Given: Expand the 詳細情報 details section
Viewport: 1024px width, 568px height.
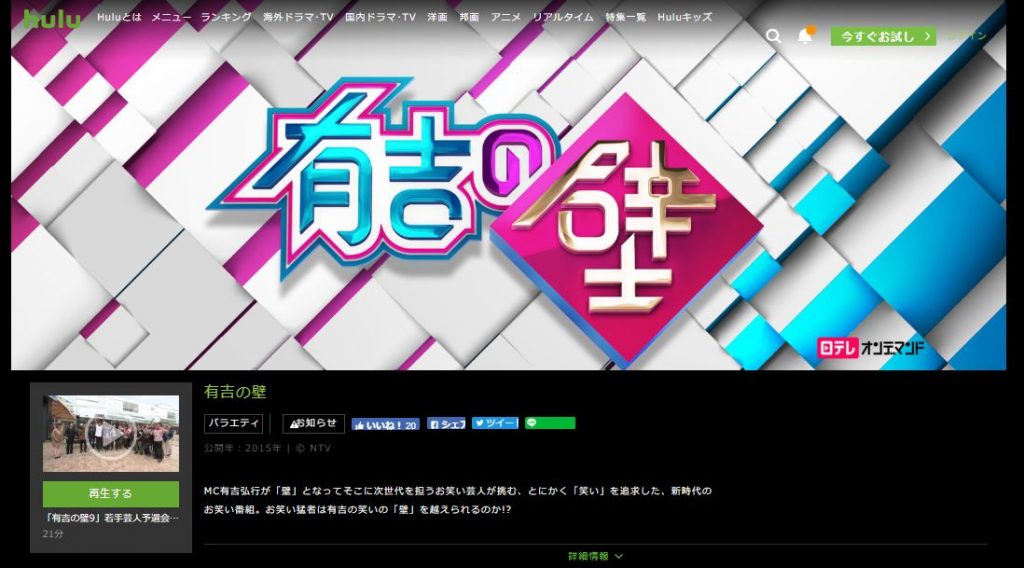Looking at the screenshot, I should point(595,556).
